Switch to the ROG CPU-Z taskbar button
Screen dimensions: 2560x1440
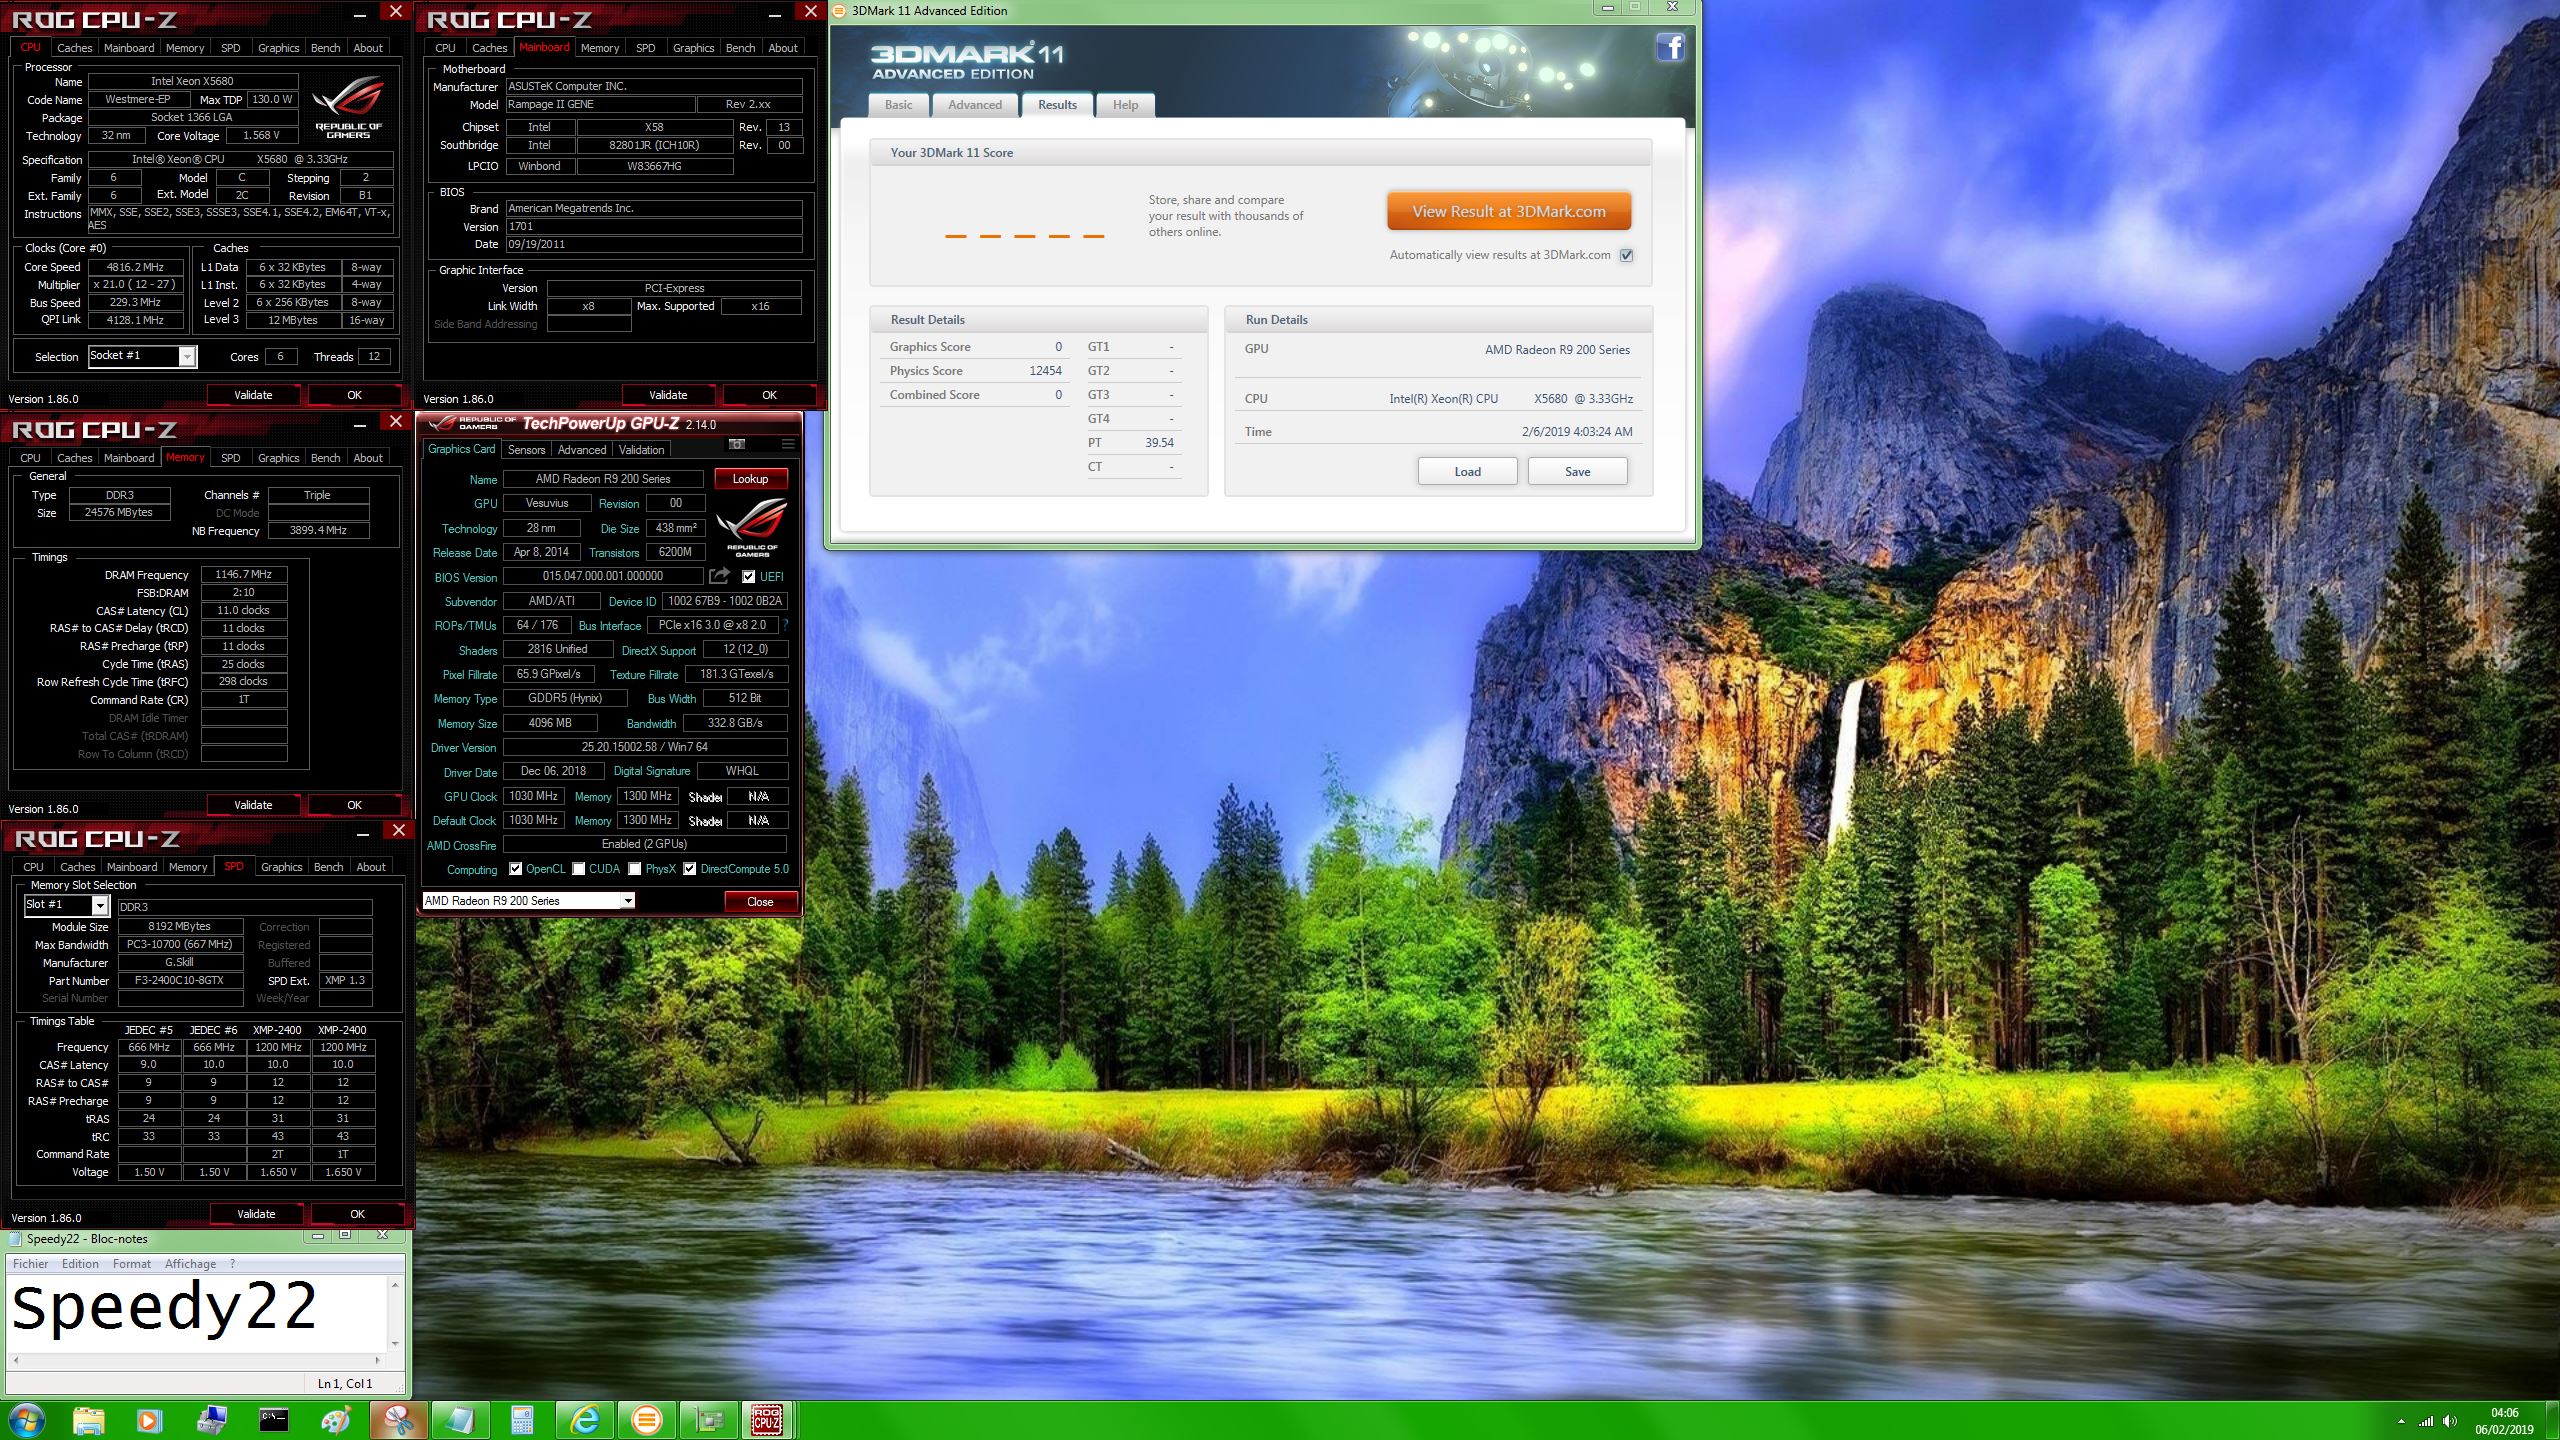(768, 1420)
